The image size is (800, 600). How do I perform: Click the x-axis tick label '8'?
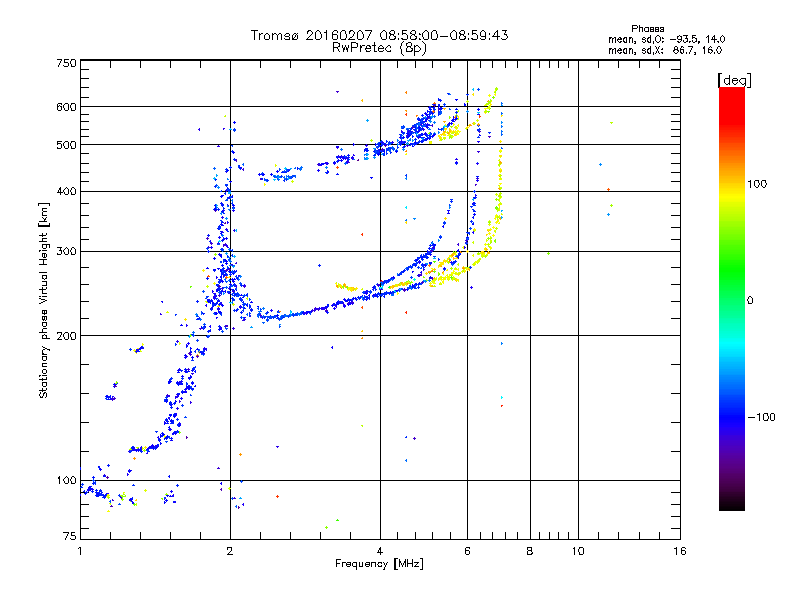(x=530, y=551)
